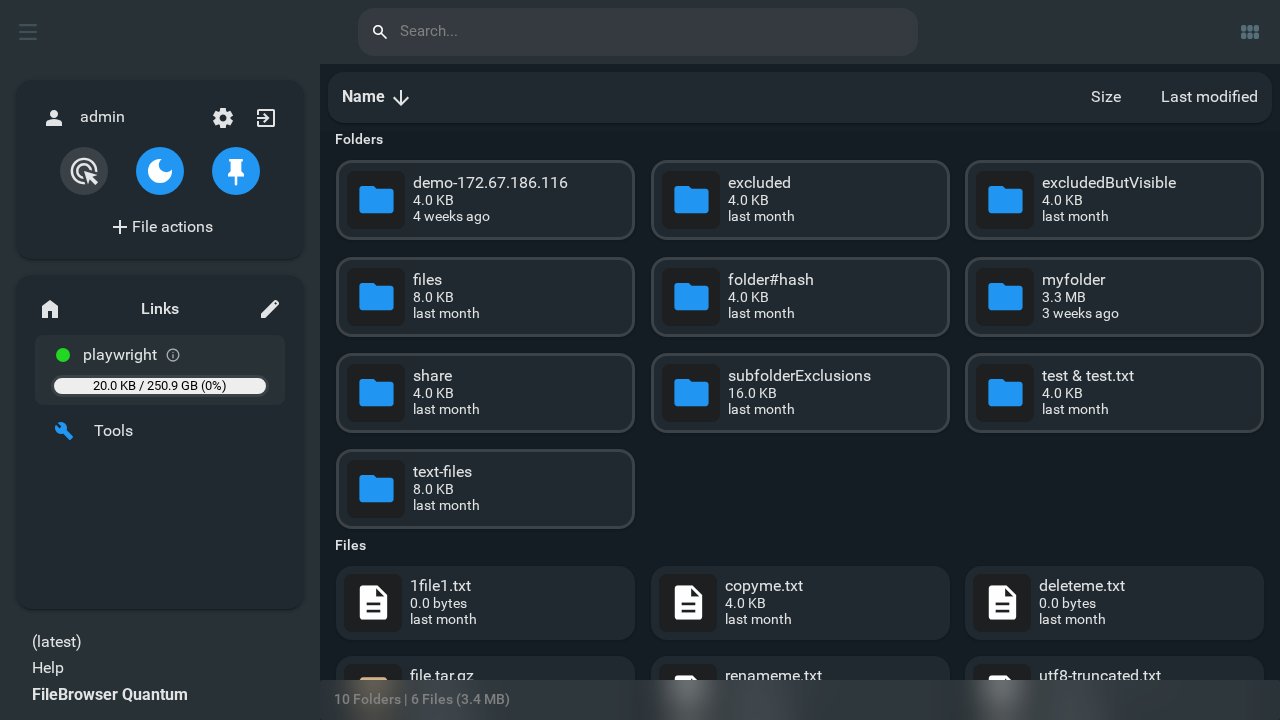1280x720 pixels.
Task: Click the 1file1.txt file name
Action: pyautogui.click(x=440, y=586)
